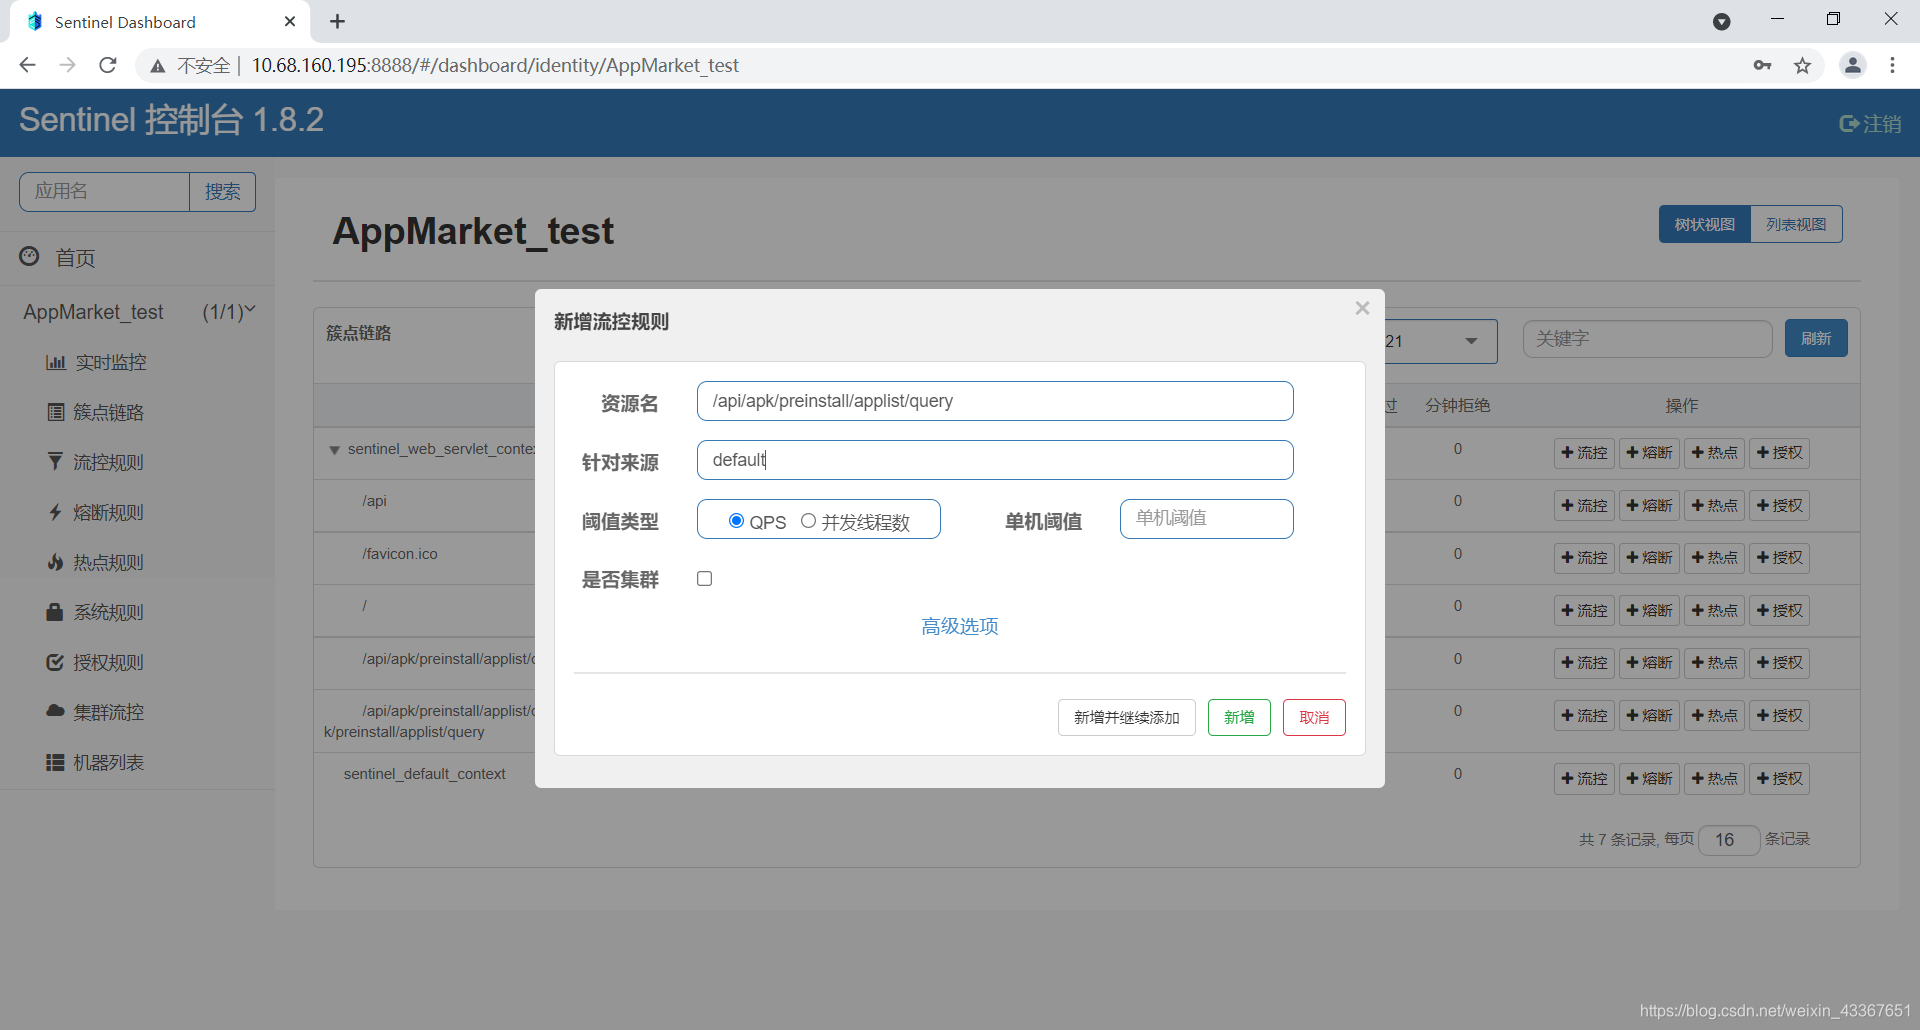Viewport: 1920px width, 1030px height.
Task: Collapse sentinel_web_servlet_context tree node
Action: [334, 450]
